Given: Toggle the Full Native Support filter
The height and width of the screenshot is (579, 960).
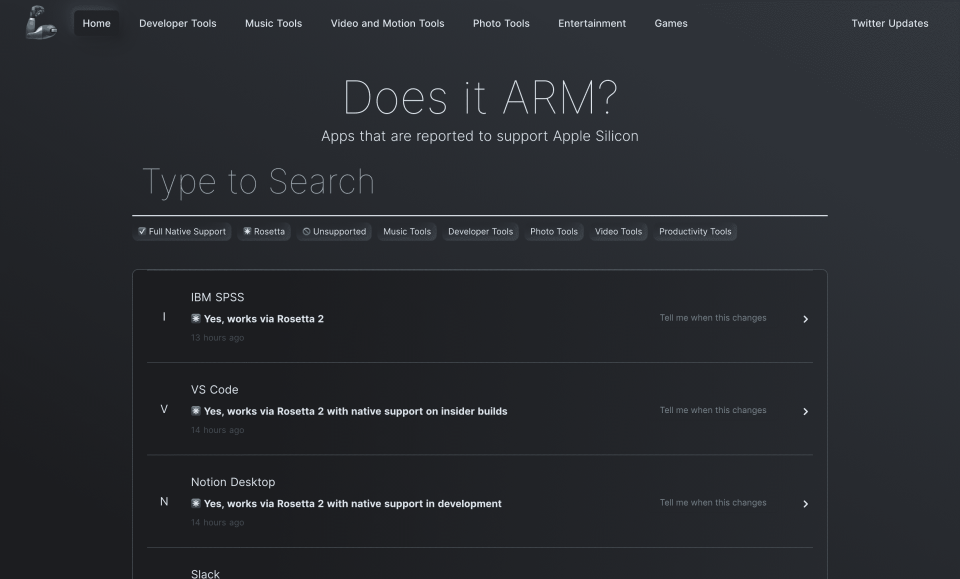Looking at the screenshot, I should (182, 232).
